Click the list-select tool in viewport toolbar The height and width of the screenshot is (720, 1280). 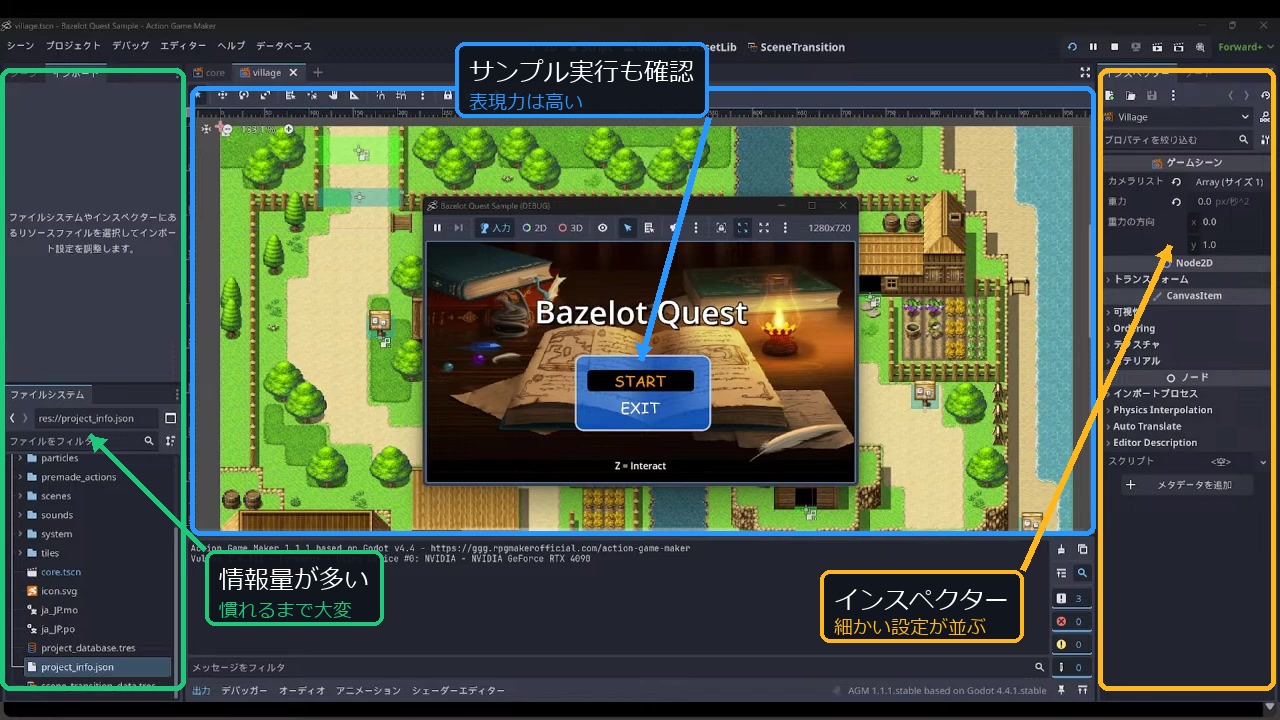coord(290,95)
